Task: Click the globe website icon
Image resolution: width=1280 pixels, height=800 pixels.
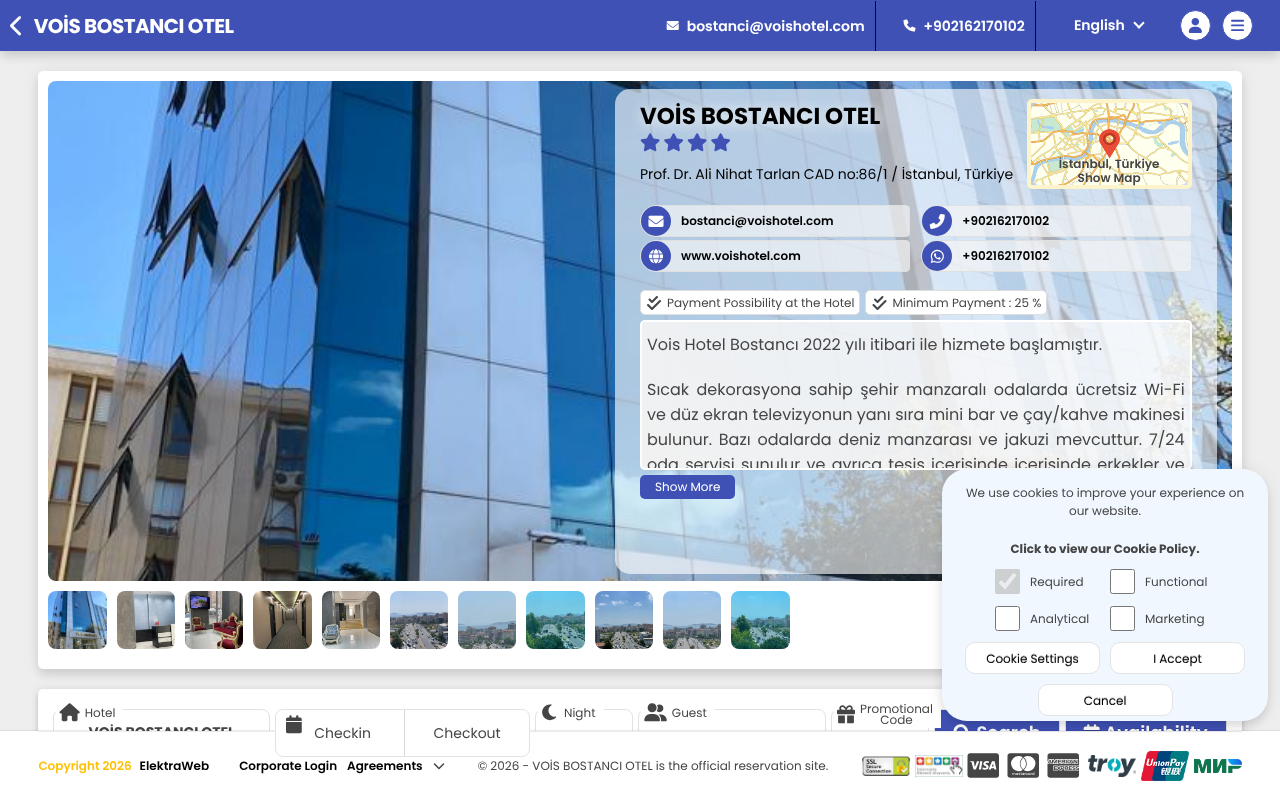Action: click(x=656, y=256)
